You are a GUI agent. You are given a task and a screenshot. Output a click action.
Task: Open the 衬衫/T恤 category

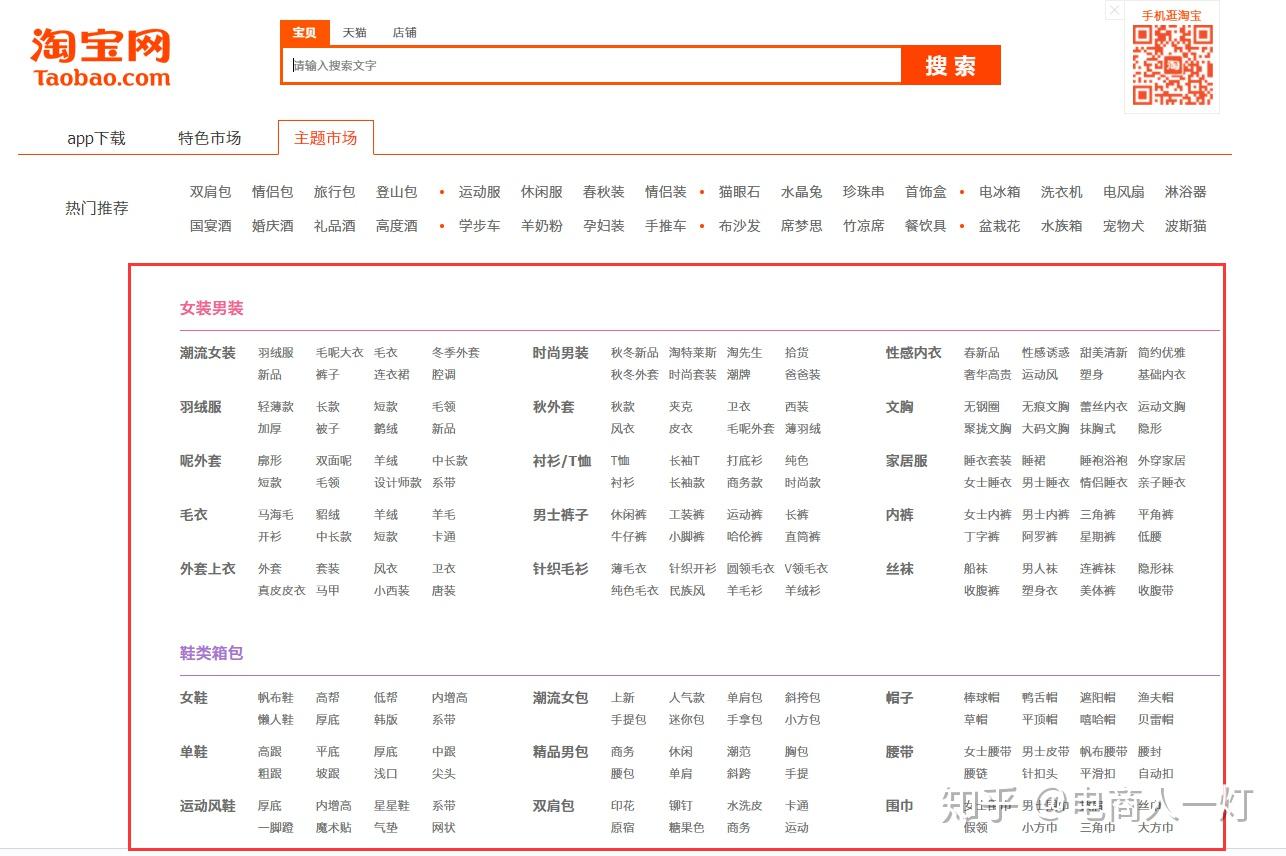563,461
